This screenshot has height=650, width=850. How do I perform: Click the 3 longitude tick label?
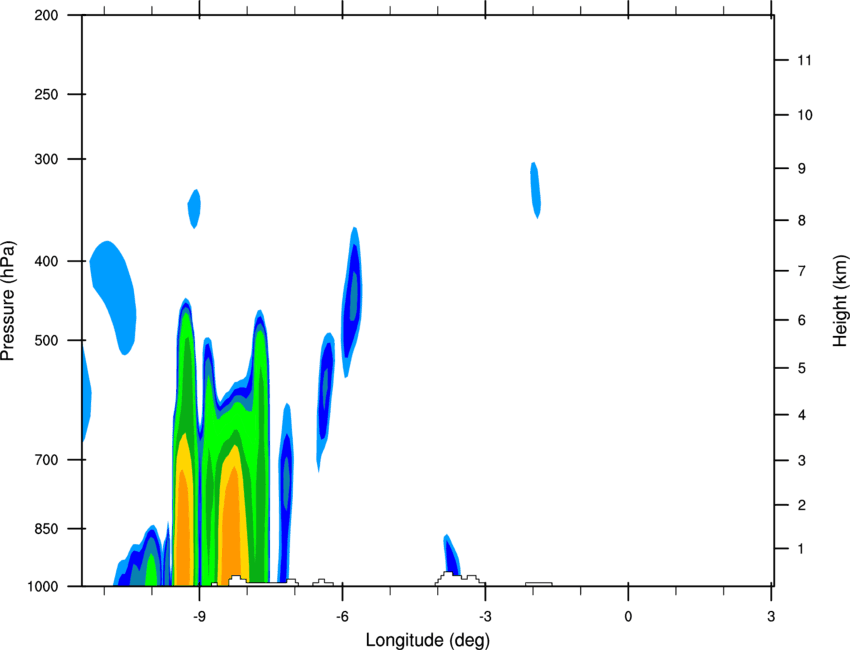tap(771, 616)
